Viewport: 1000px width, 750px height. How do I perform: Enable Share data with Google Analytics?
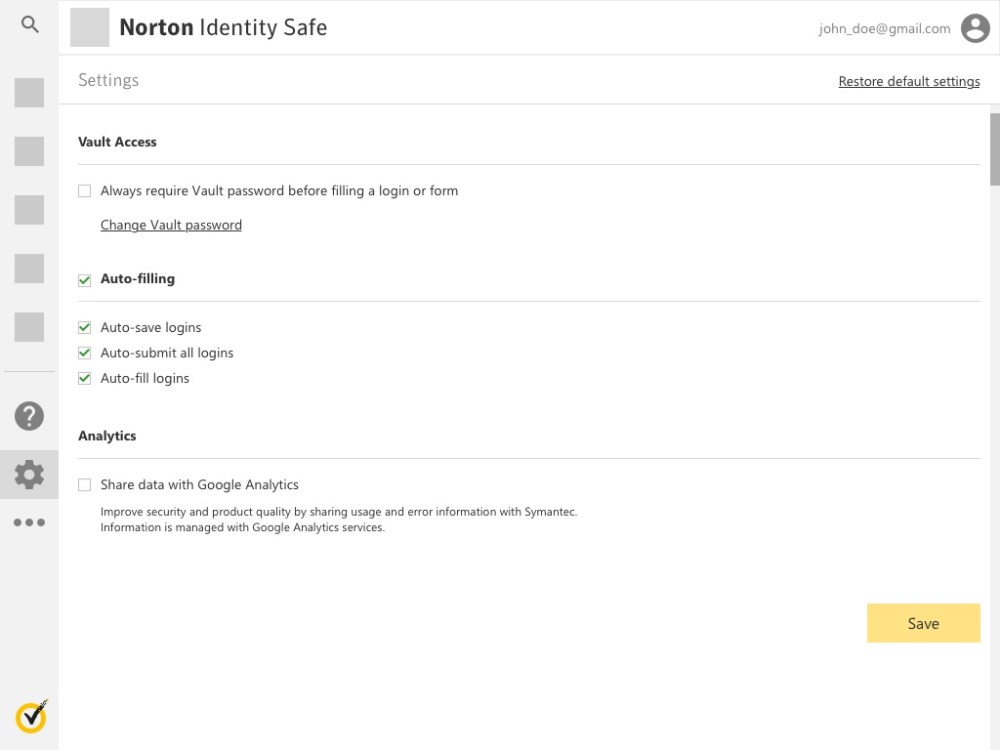[85, 485]
